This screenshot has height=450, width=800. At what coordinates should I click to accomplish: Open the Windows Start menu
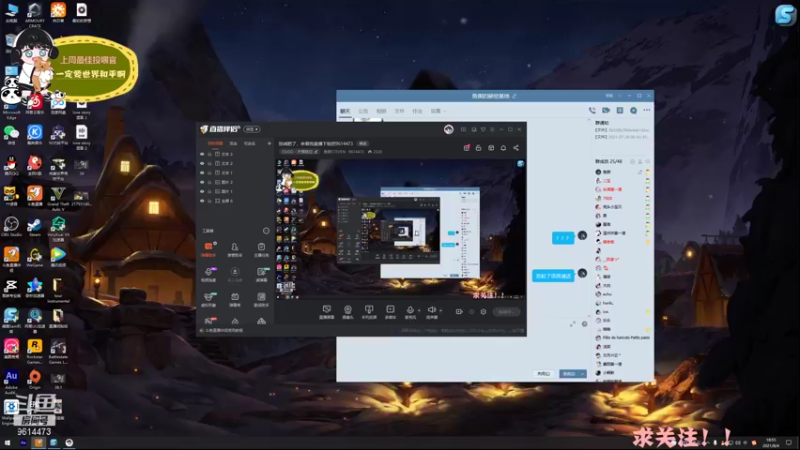7,443
